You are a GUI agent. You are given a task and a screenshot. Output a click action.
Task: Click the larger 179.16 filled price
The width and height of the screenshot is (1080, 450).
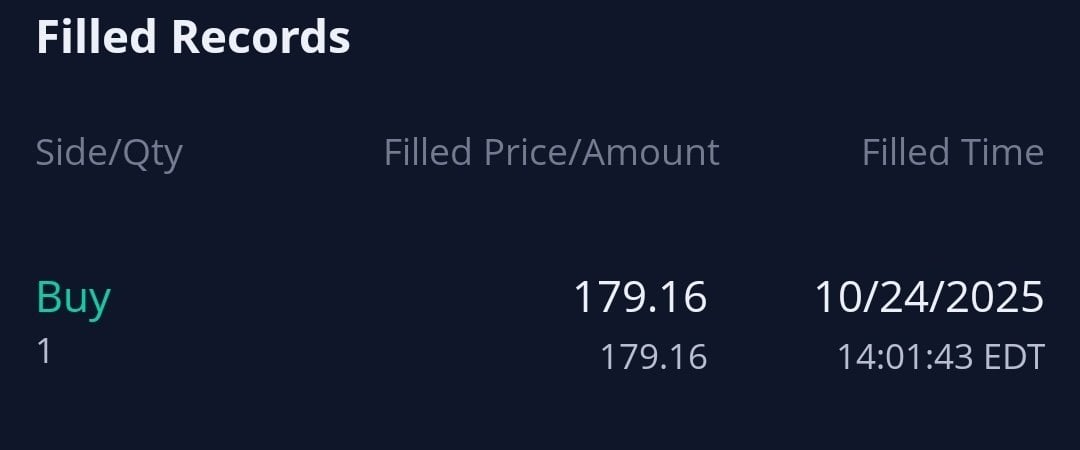click(x=639, y=297)
